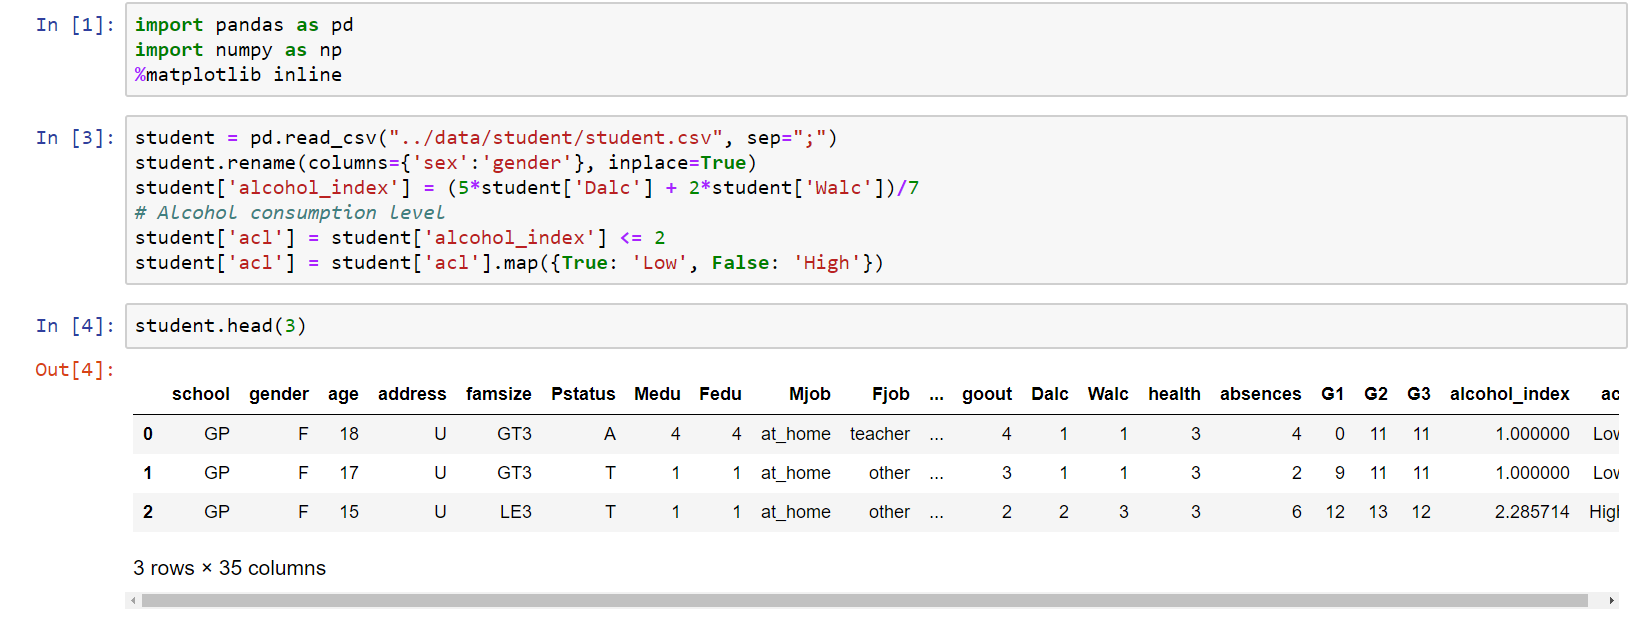Click the student.head(3) code cell
This screenshot has width=1643, height=619.
click(875, 326)
